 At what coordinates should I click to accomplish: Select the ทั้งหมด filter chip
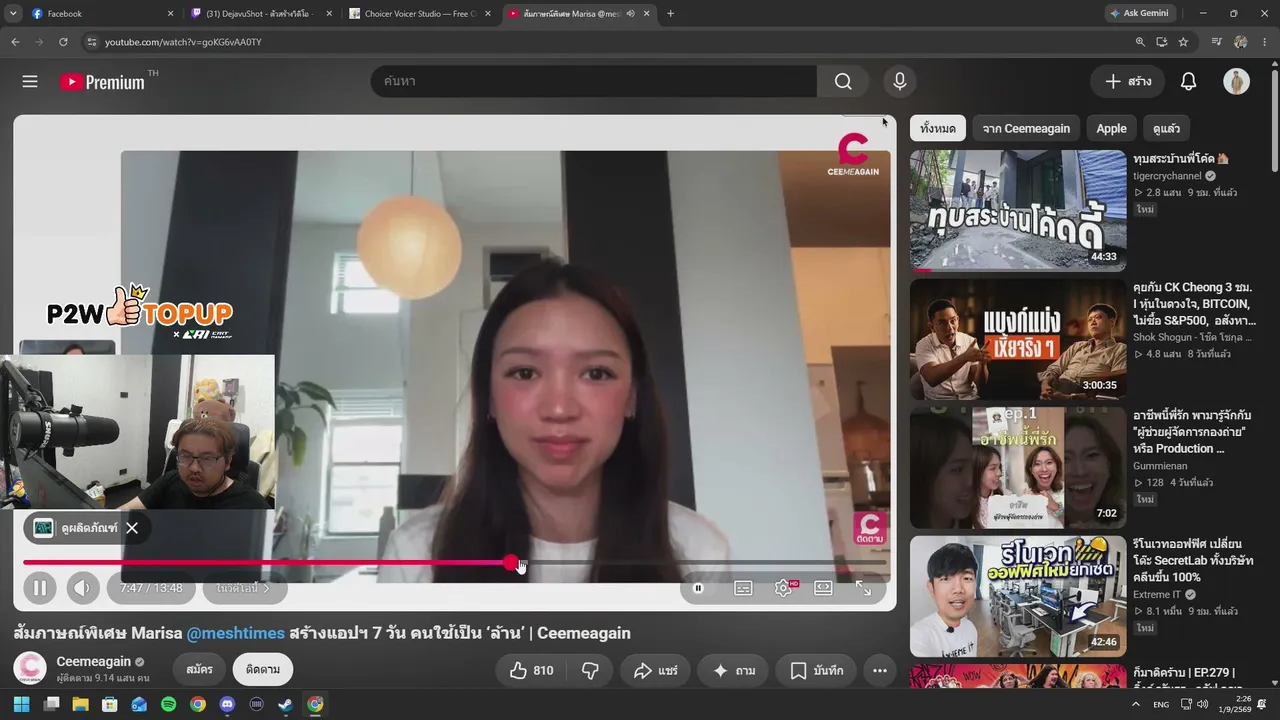pos(938,128)
